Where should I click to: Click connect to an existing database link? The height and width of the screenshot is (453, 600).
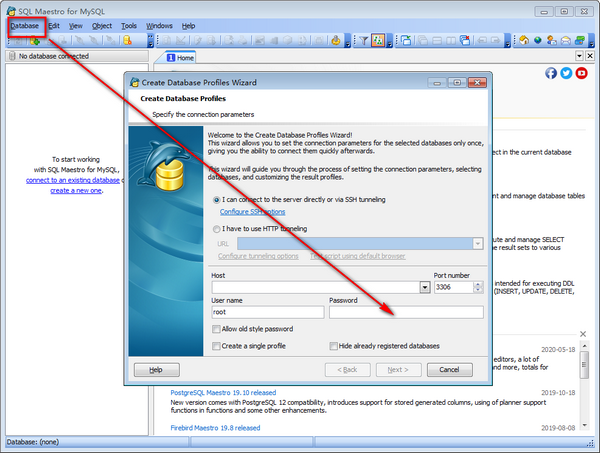coord(73,180)
